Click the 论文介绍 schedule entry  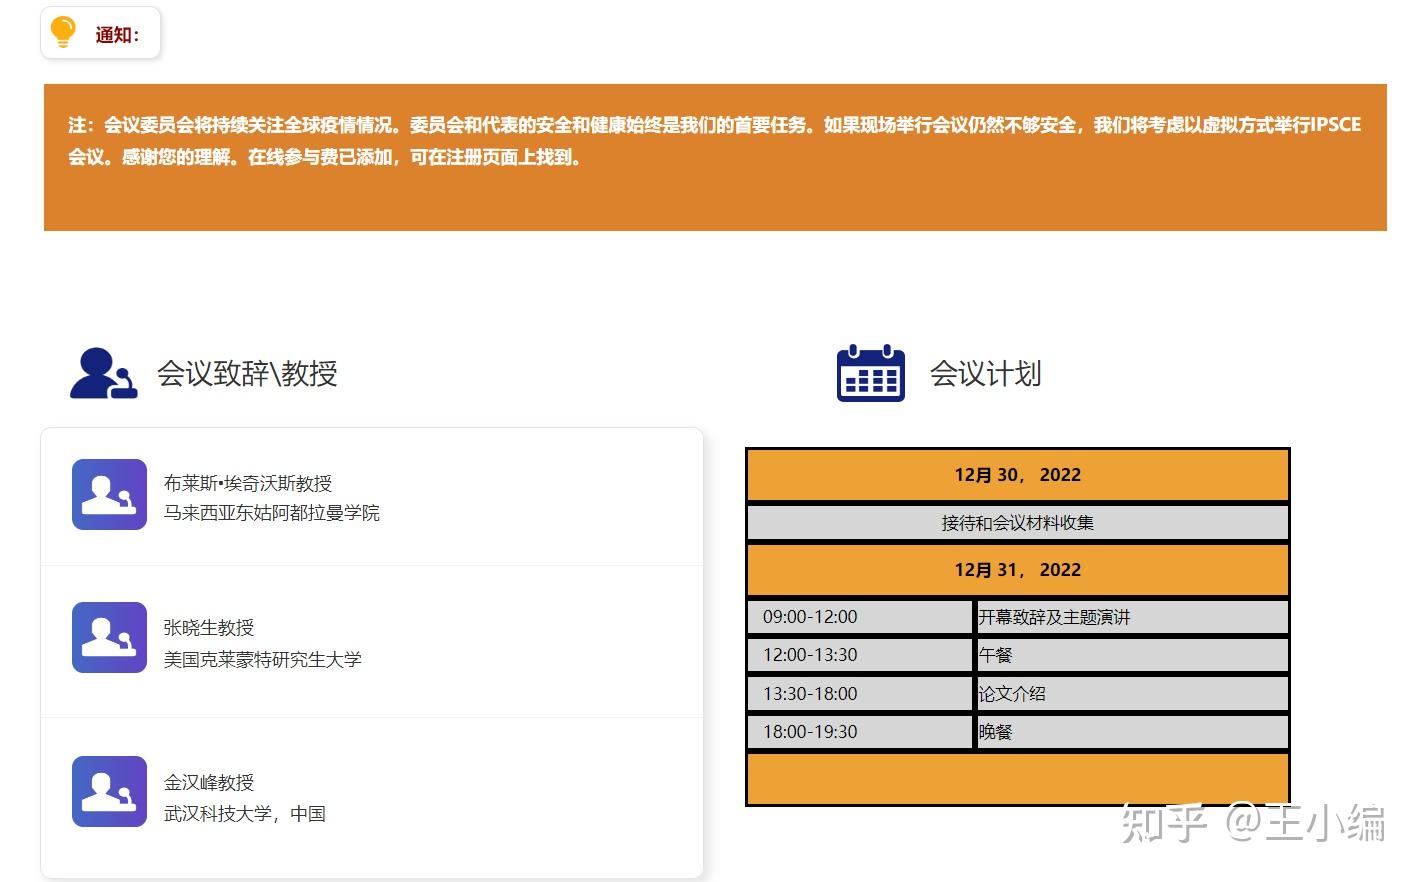[1011, 693]
